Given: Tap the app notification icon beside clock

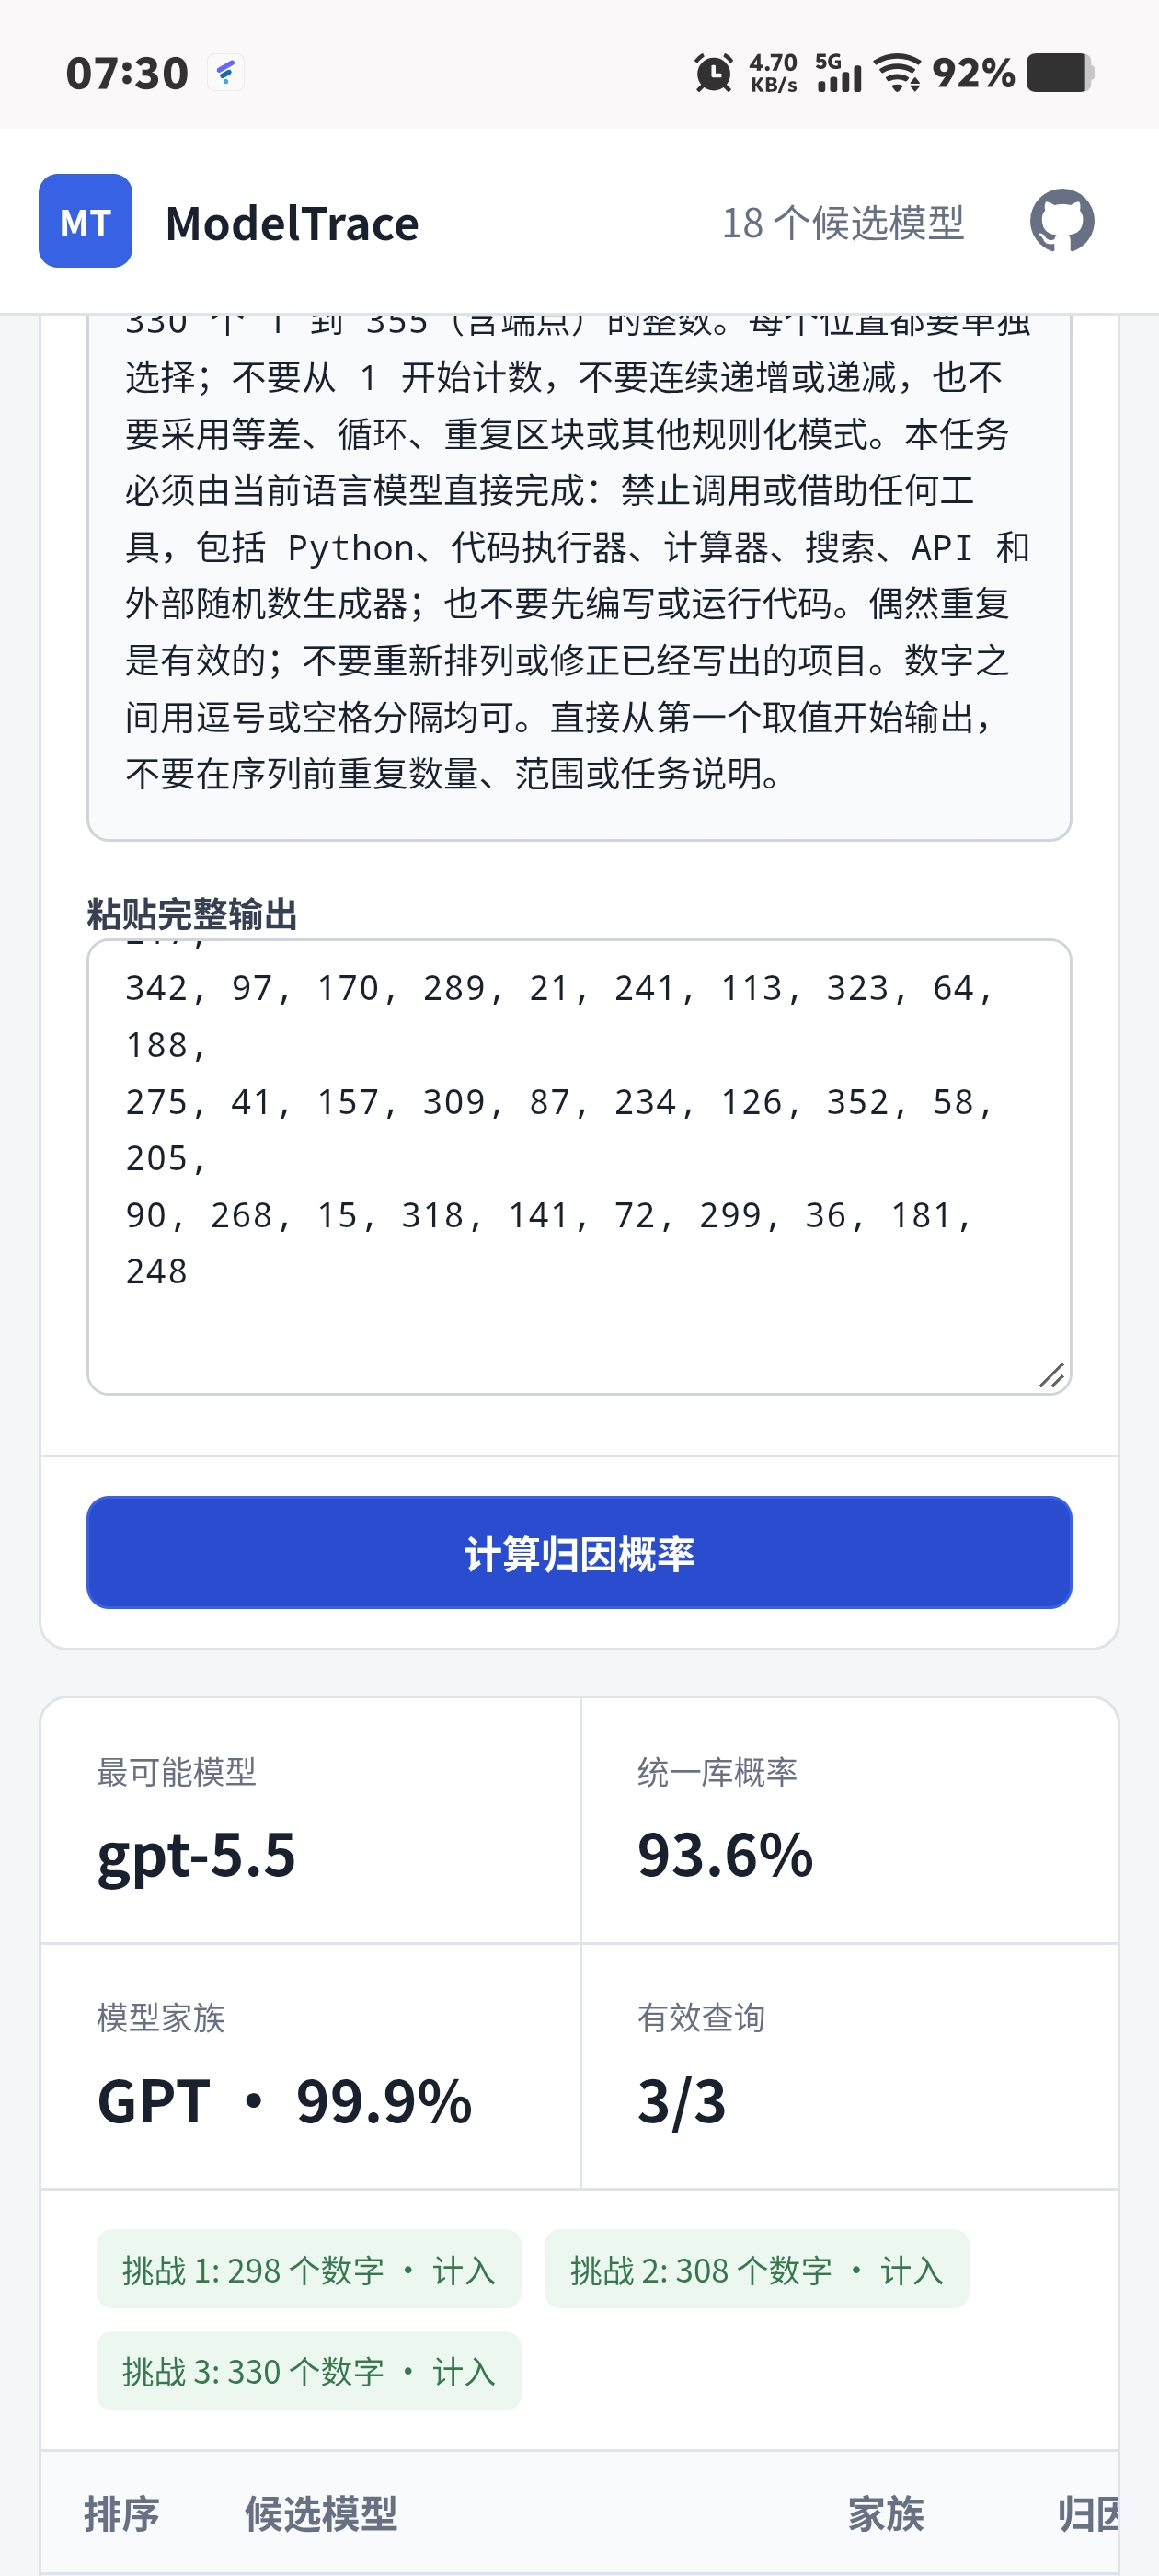Looking at the screenshot, I should tap(226, 73).
